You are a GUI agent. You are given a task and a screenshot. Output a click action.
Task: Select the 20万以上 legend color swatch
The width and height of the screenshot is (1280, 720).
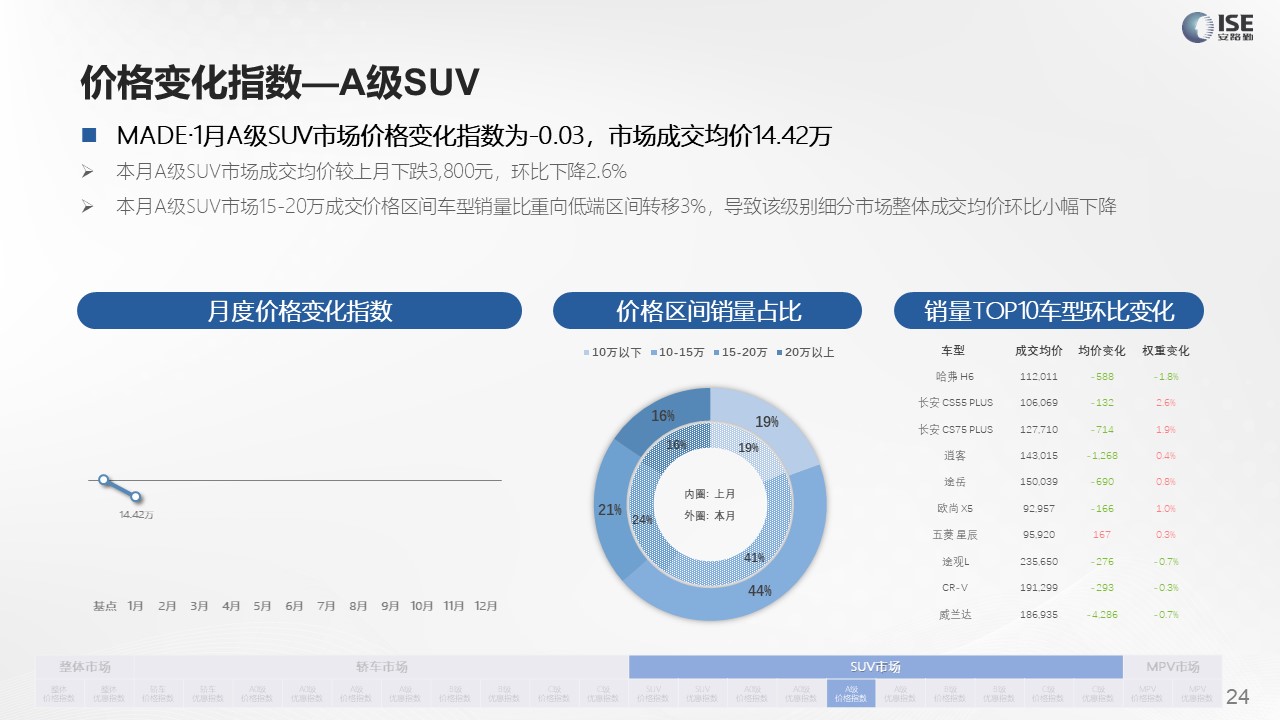779,353
